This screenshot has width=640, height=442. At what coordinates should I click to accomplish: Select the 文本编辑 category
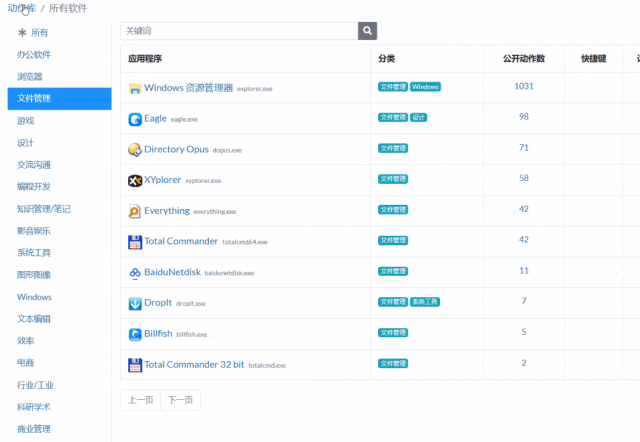(34, 319)
